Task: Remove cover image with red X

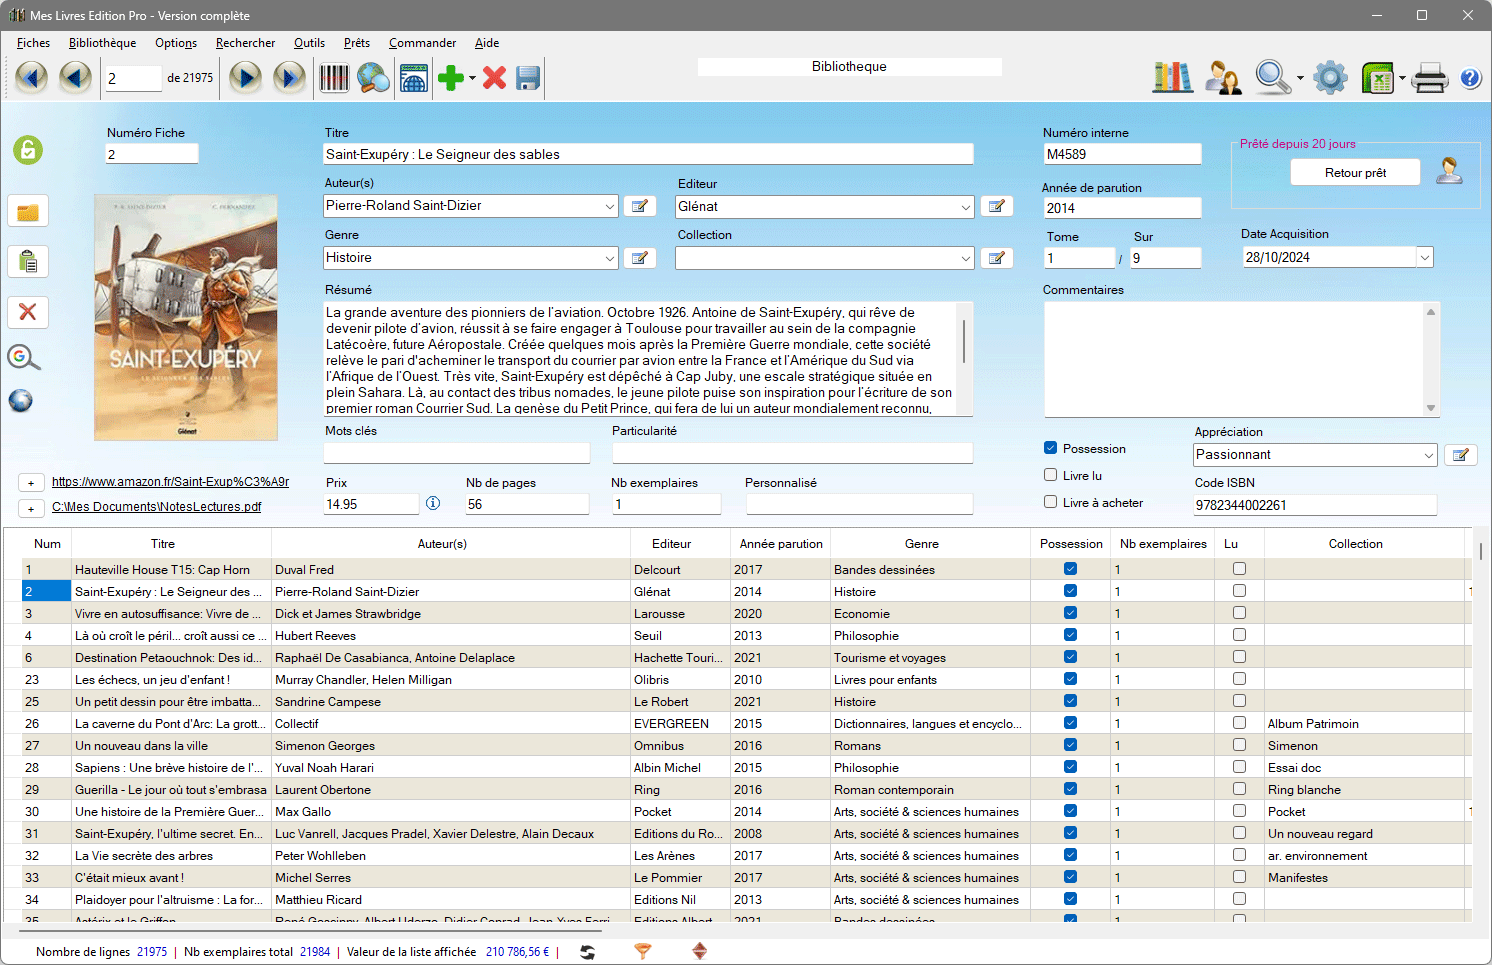Action: (28, 312)
